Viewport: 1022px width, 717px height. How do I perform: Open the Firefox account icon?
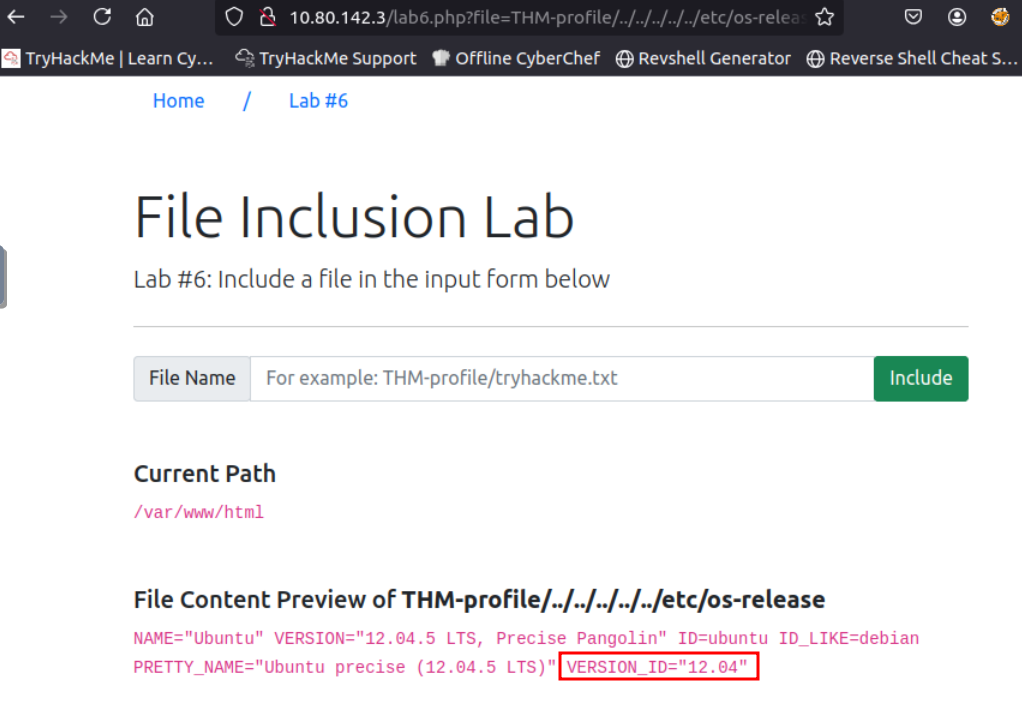click(957, 17)
